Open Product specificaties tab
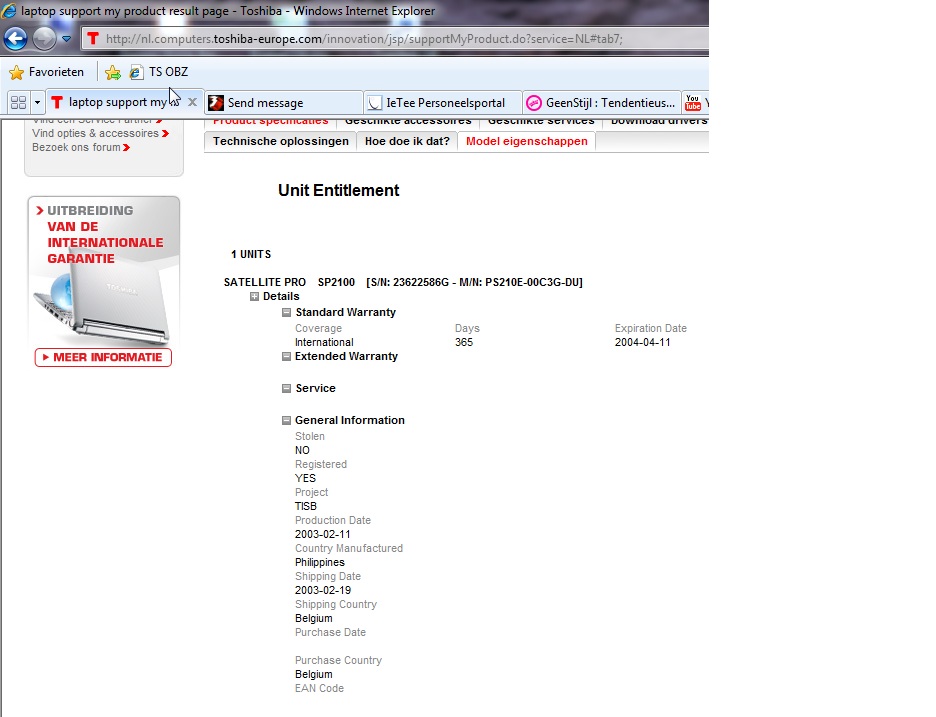 tap(270, 122)
